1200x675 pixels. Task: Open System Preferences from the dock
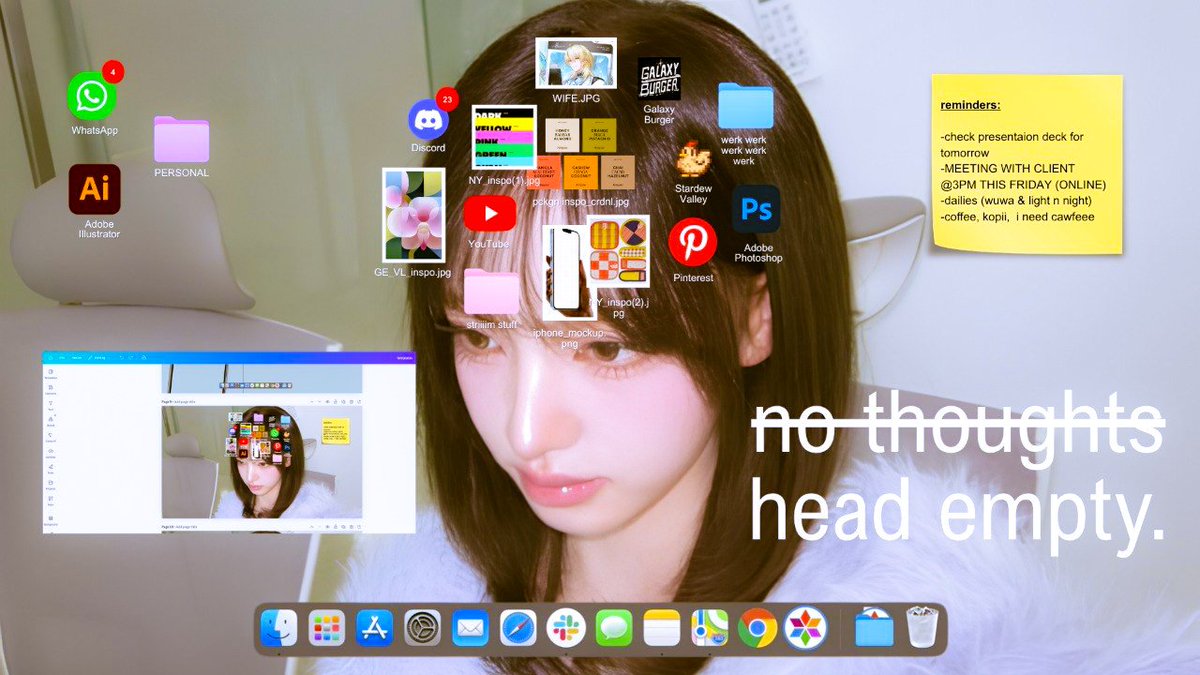pos(423,628)
